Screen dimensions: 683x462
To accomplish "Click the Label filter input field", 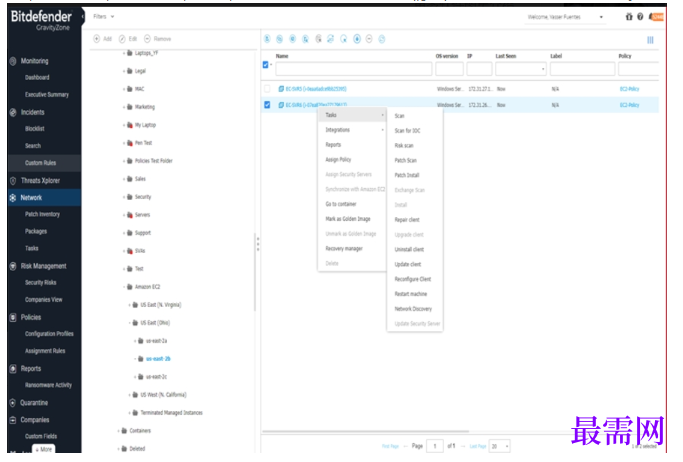I will pyautogui.click(x=582, y=69).
